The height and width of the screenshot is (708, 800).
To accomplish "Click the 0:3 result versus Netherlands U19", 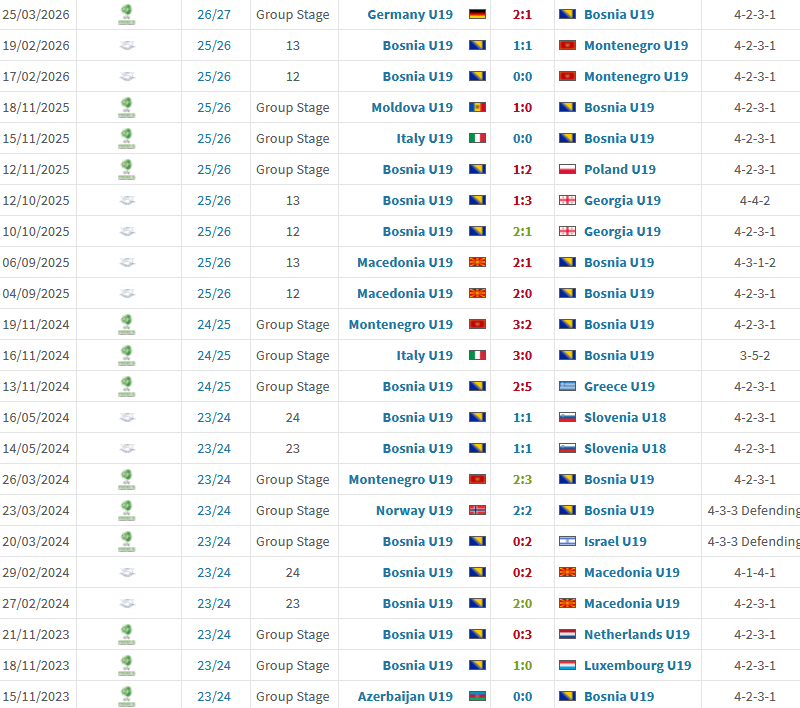I will click(x=522, y=635).
